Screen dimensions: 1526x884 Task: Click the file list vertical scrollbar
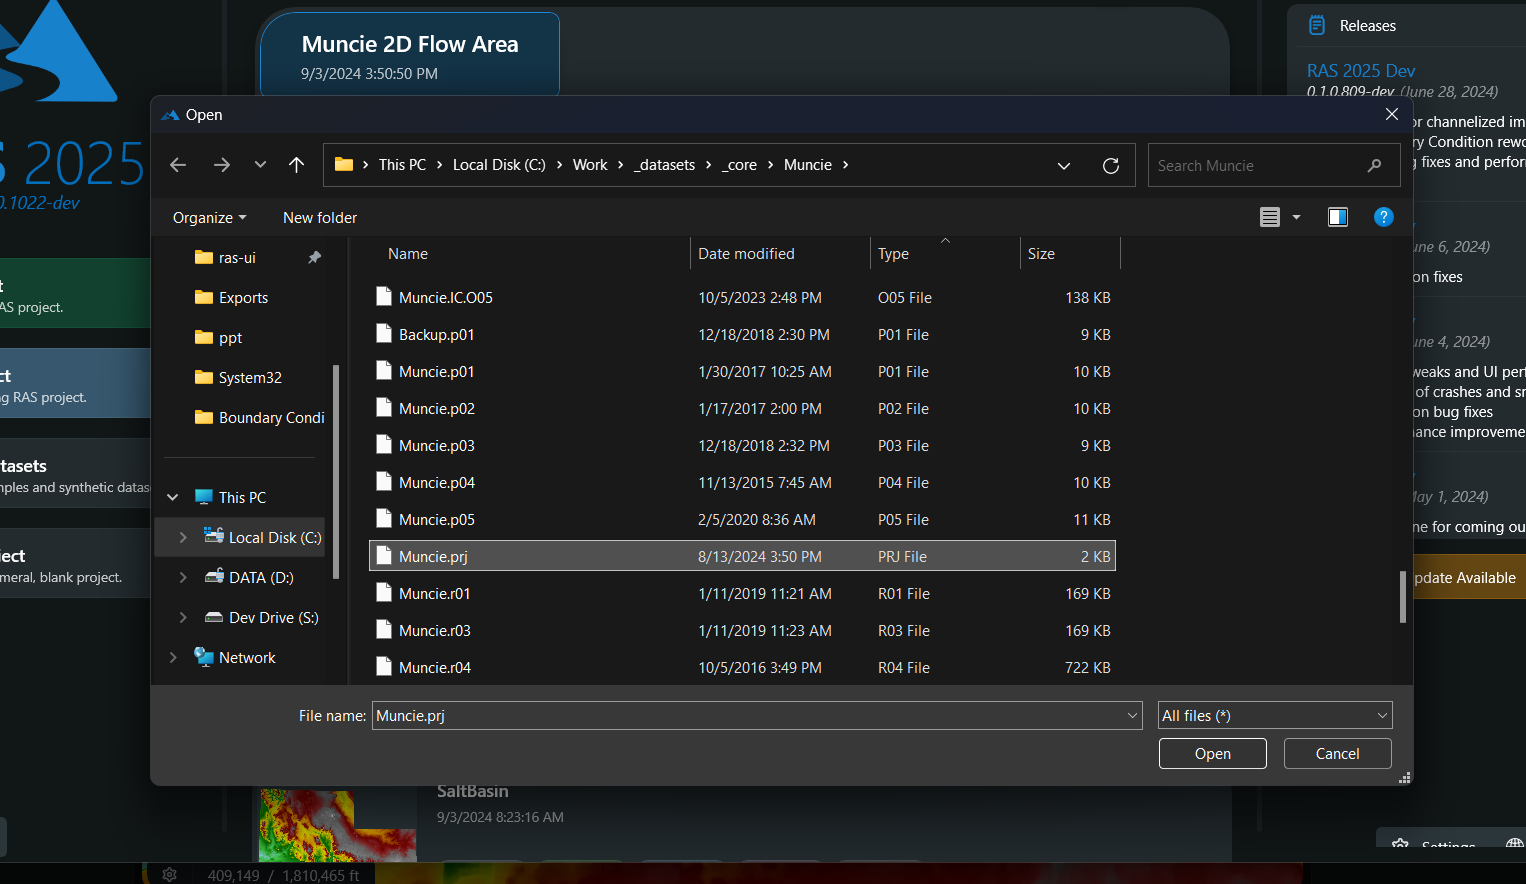1402,597
